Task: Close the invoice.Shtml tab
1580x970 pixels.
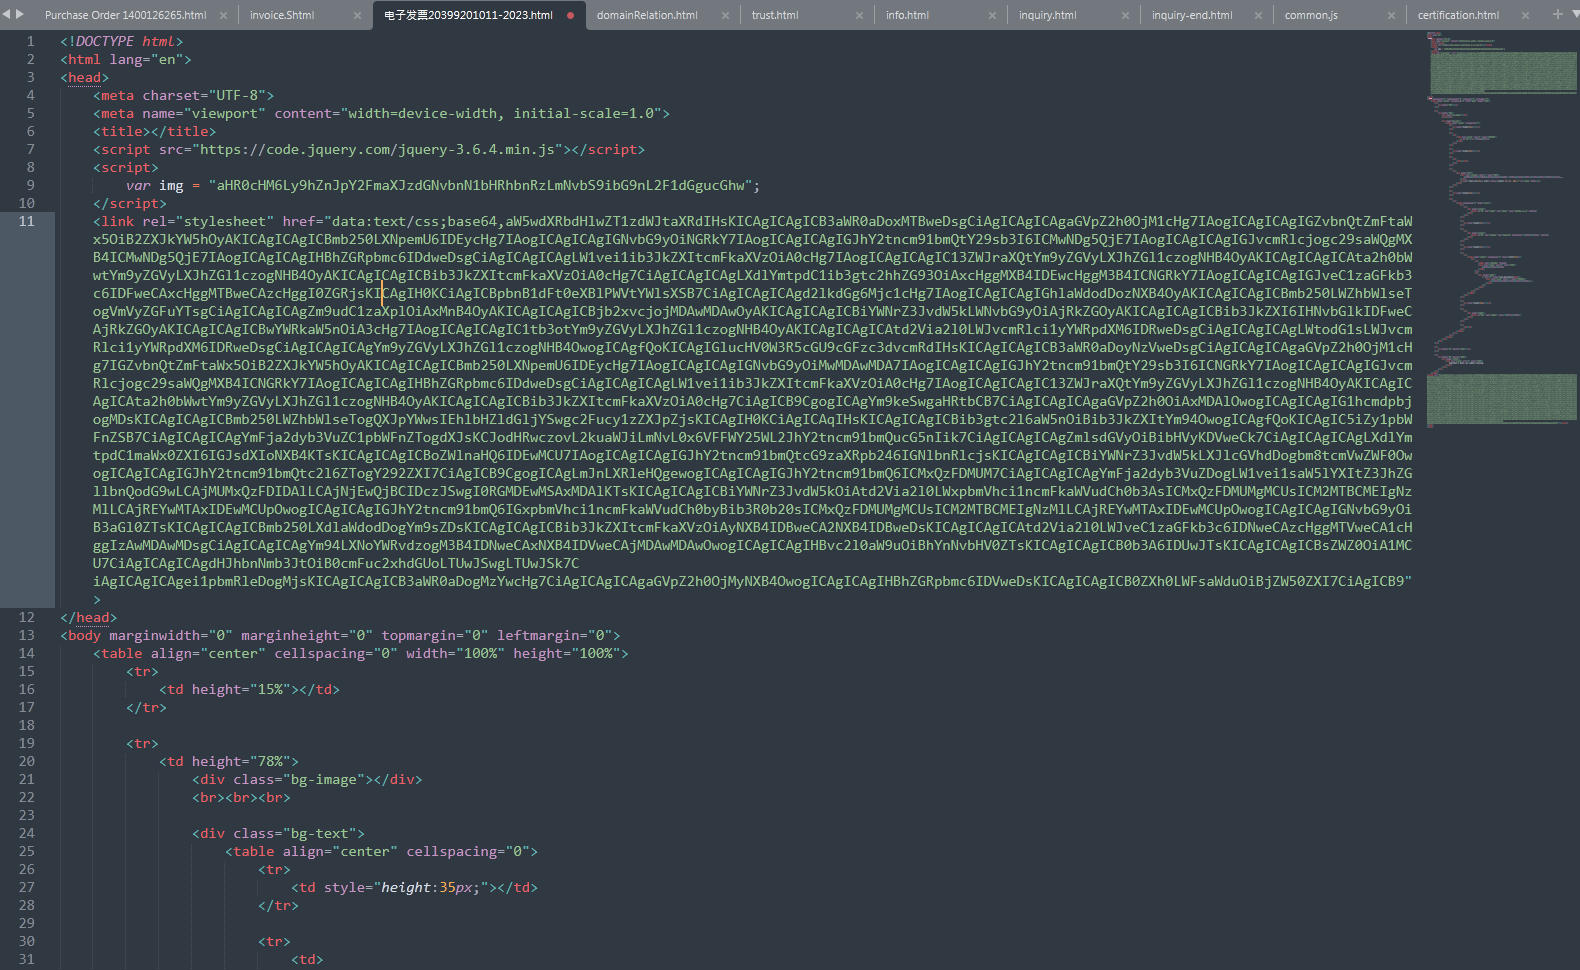Action: coord(358,15)
